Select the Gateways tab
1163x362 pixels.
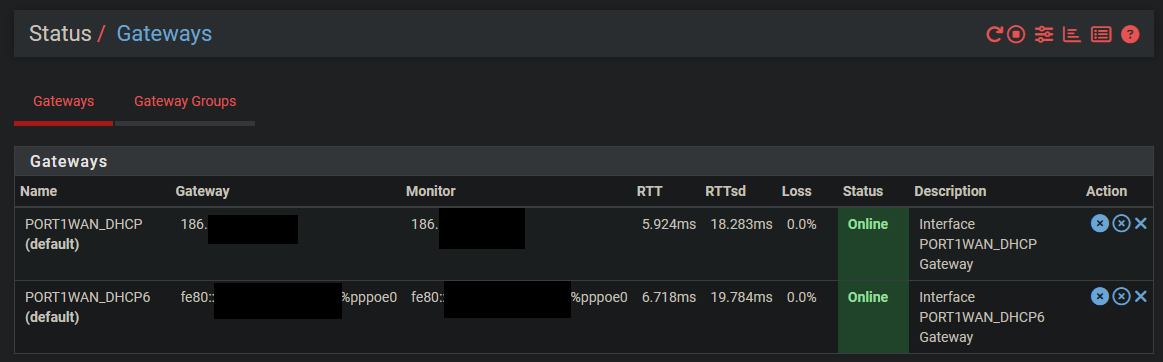coord(64,101)
